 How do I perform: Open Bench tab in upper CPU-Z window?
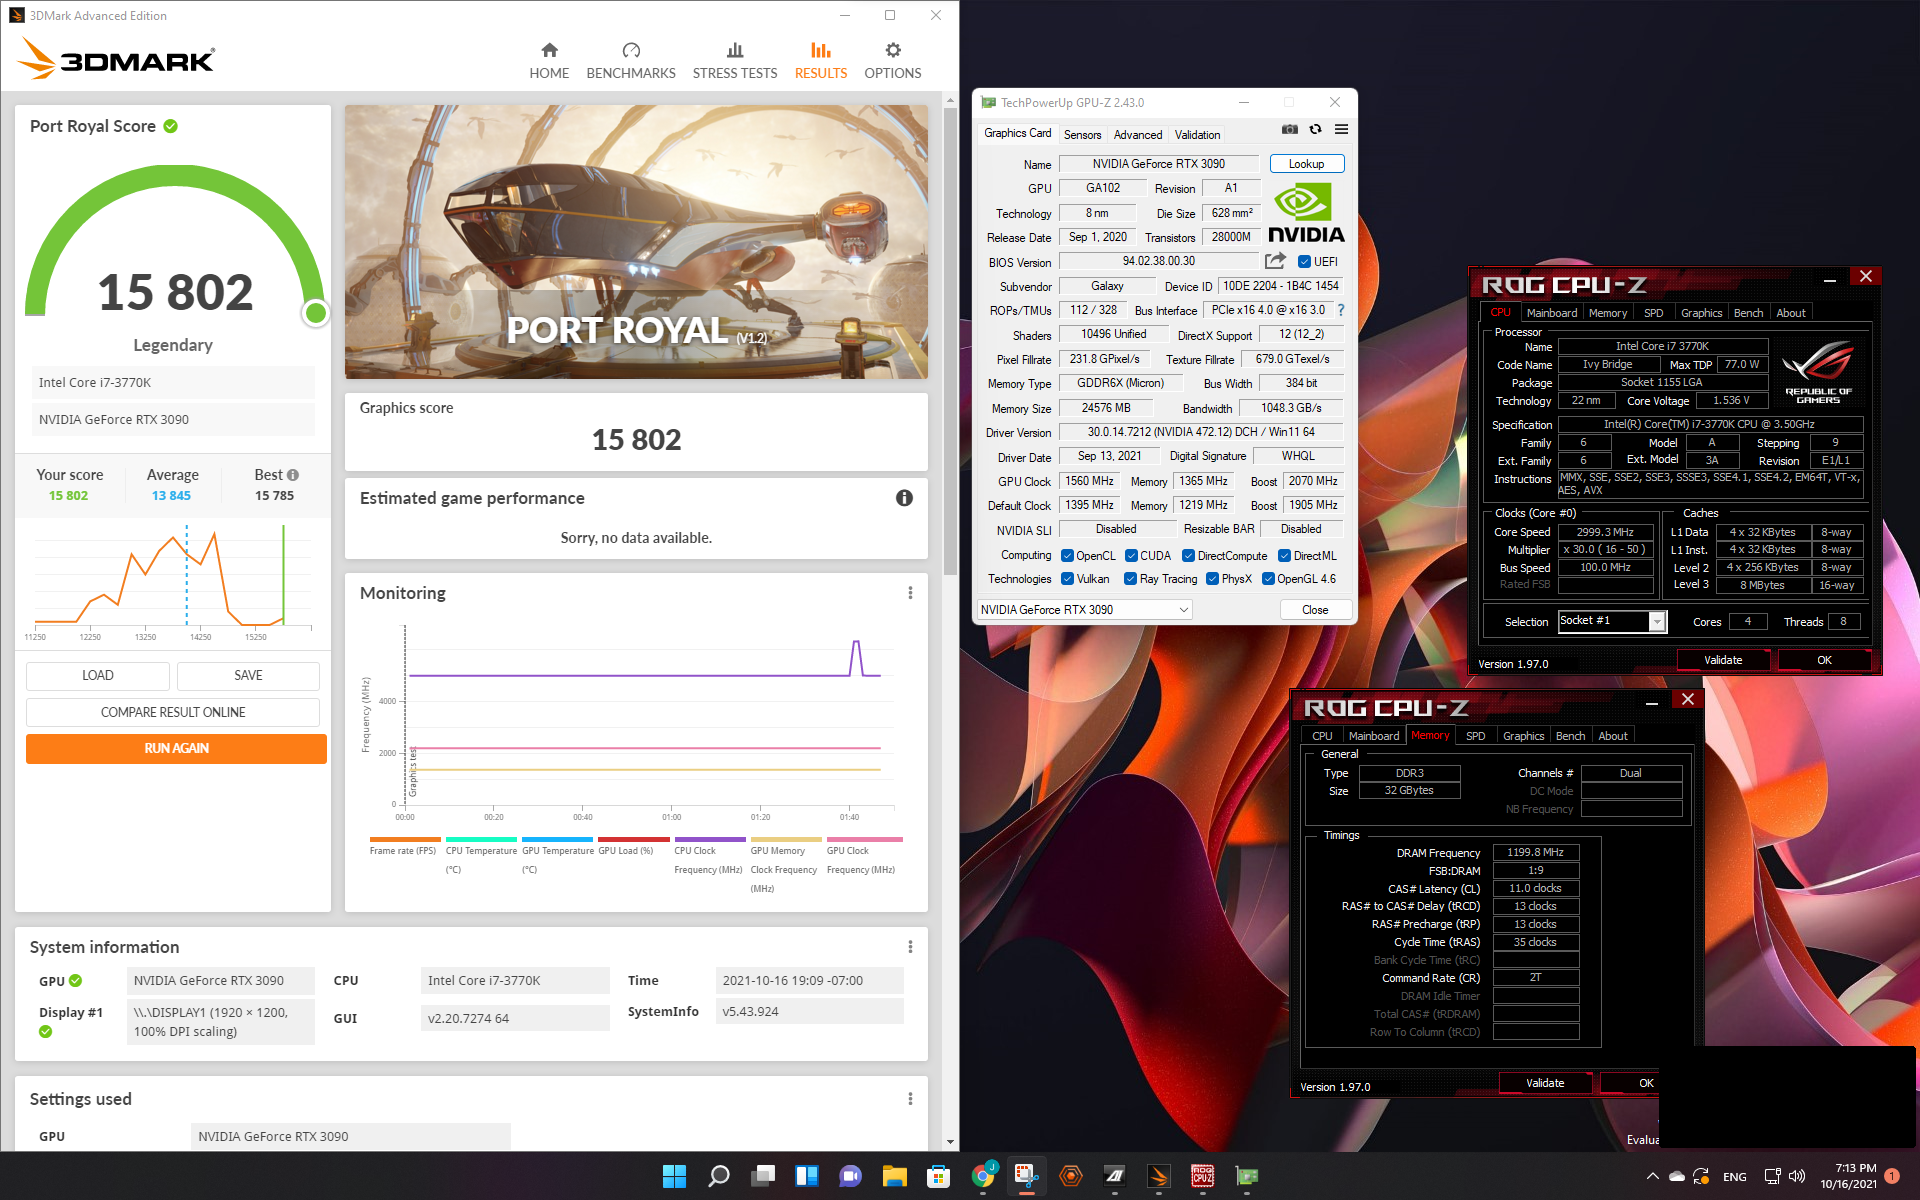[x=1748, y=313]
